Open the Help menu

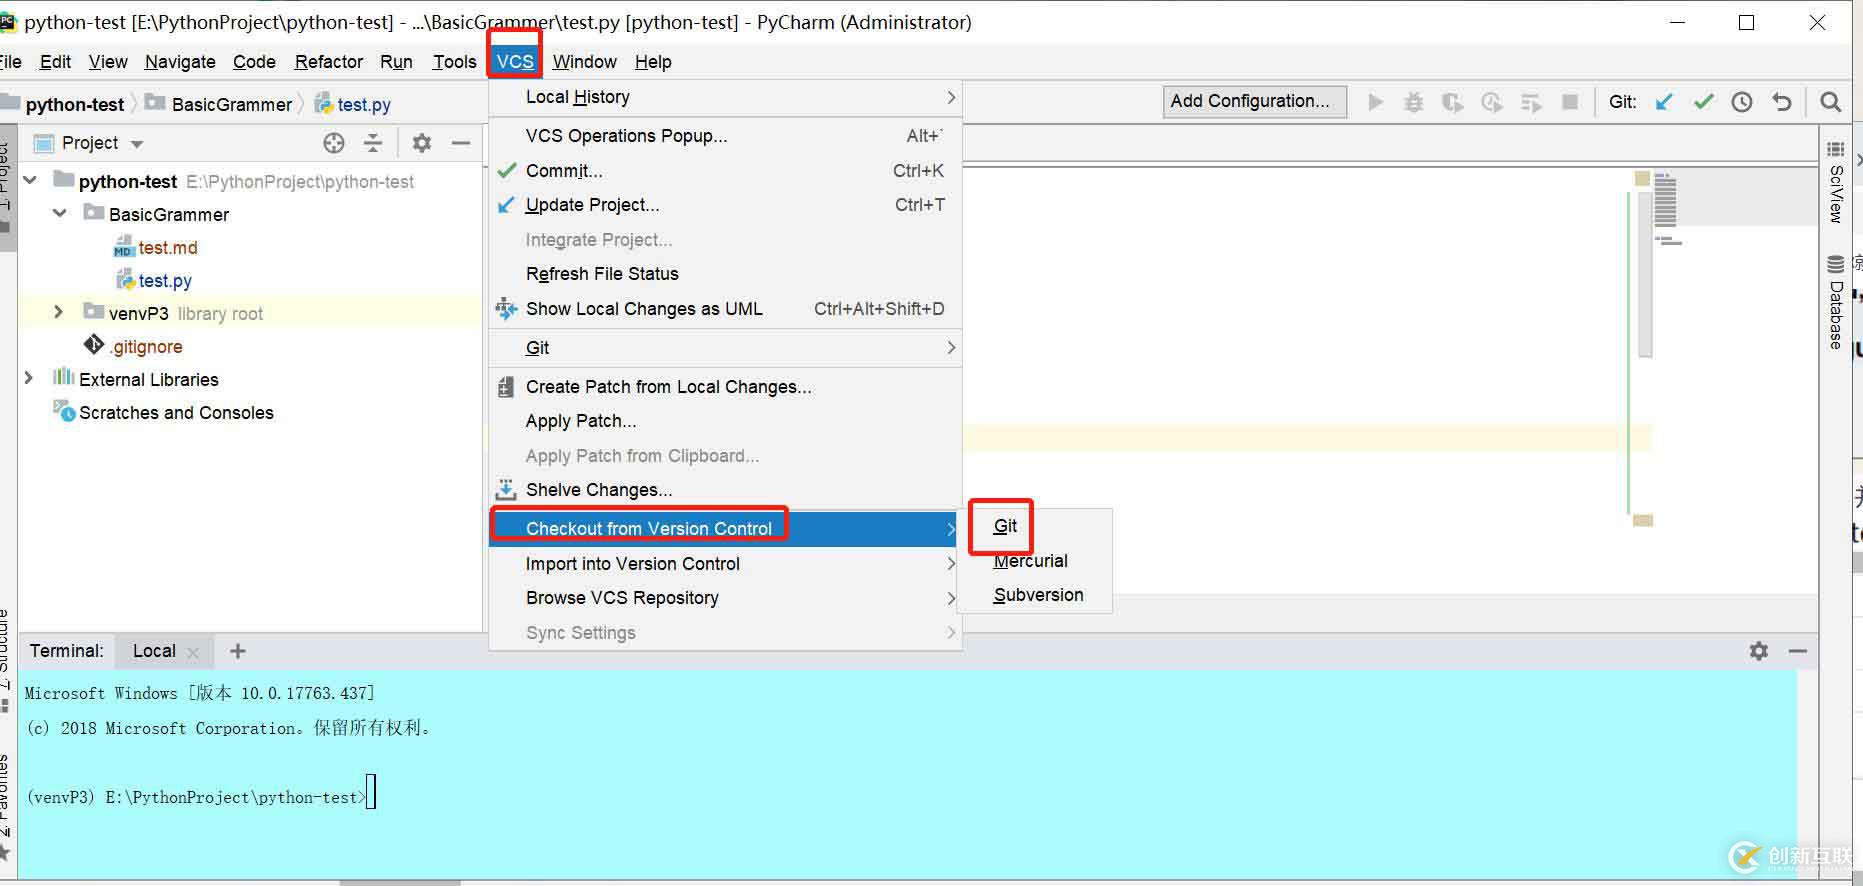pyautogui.click(x=653, y=62)
